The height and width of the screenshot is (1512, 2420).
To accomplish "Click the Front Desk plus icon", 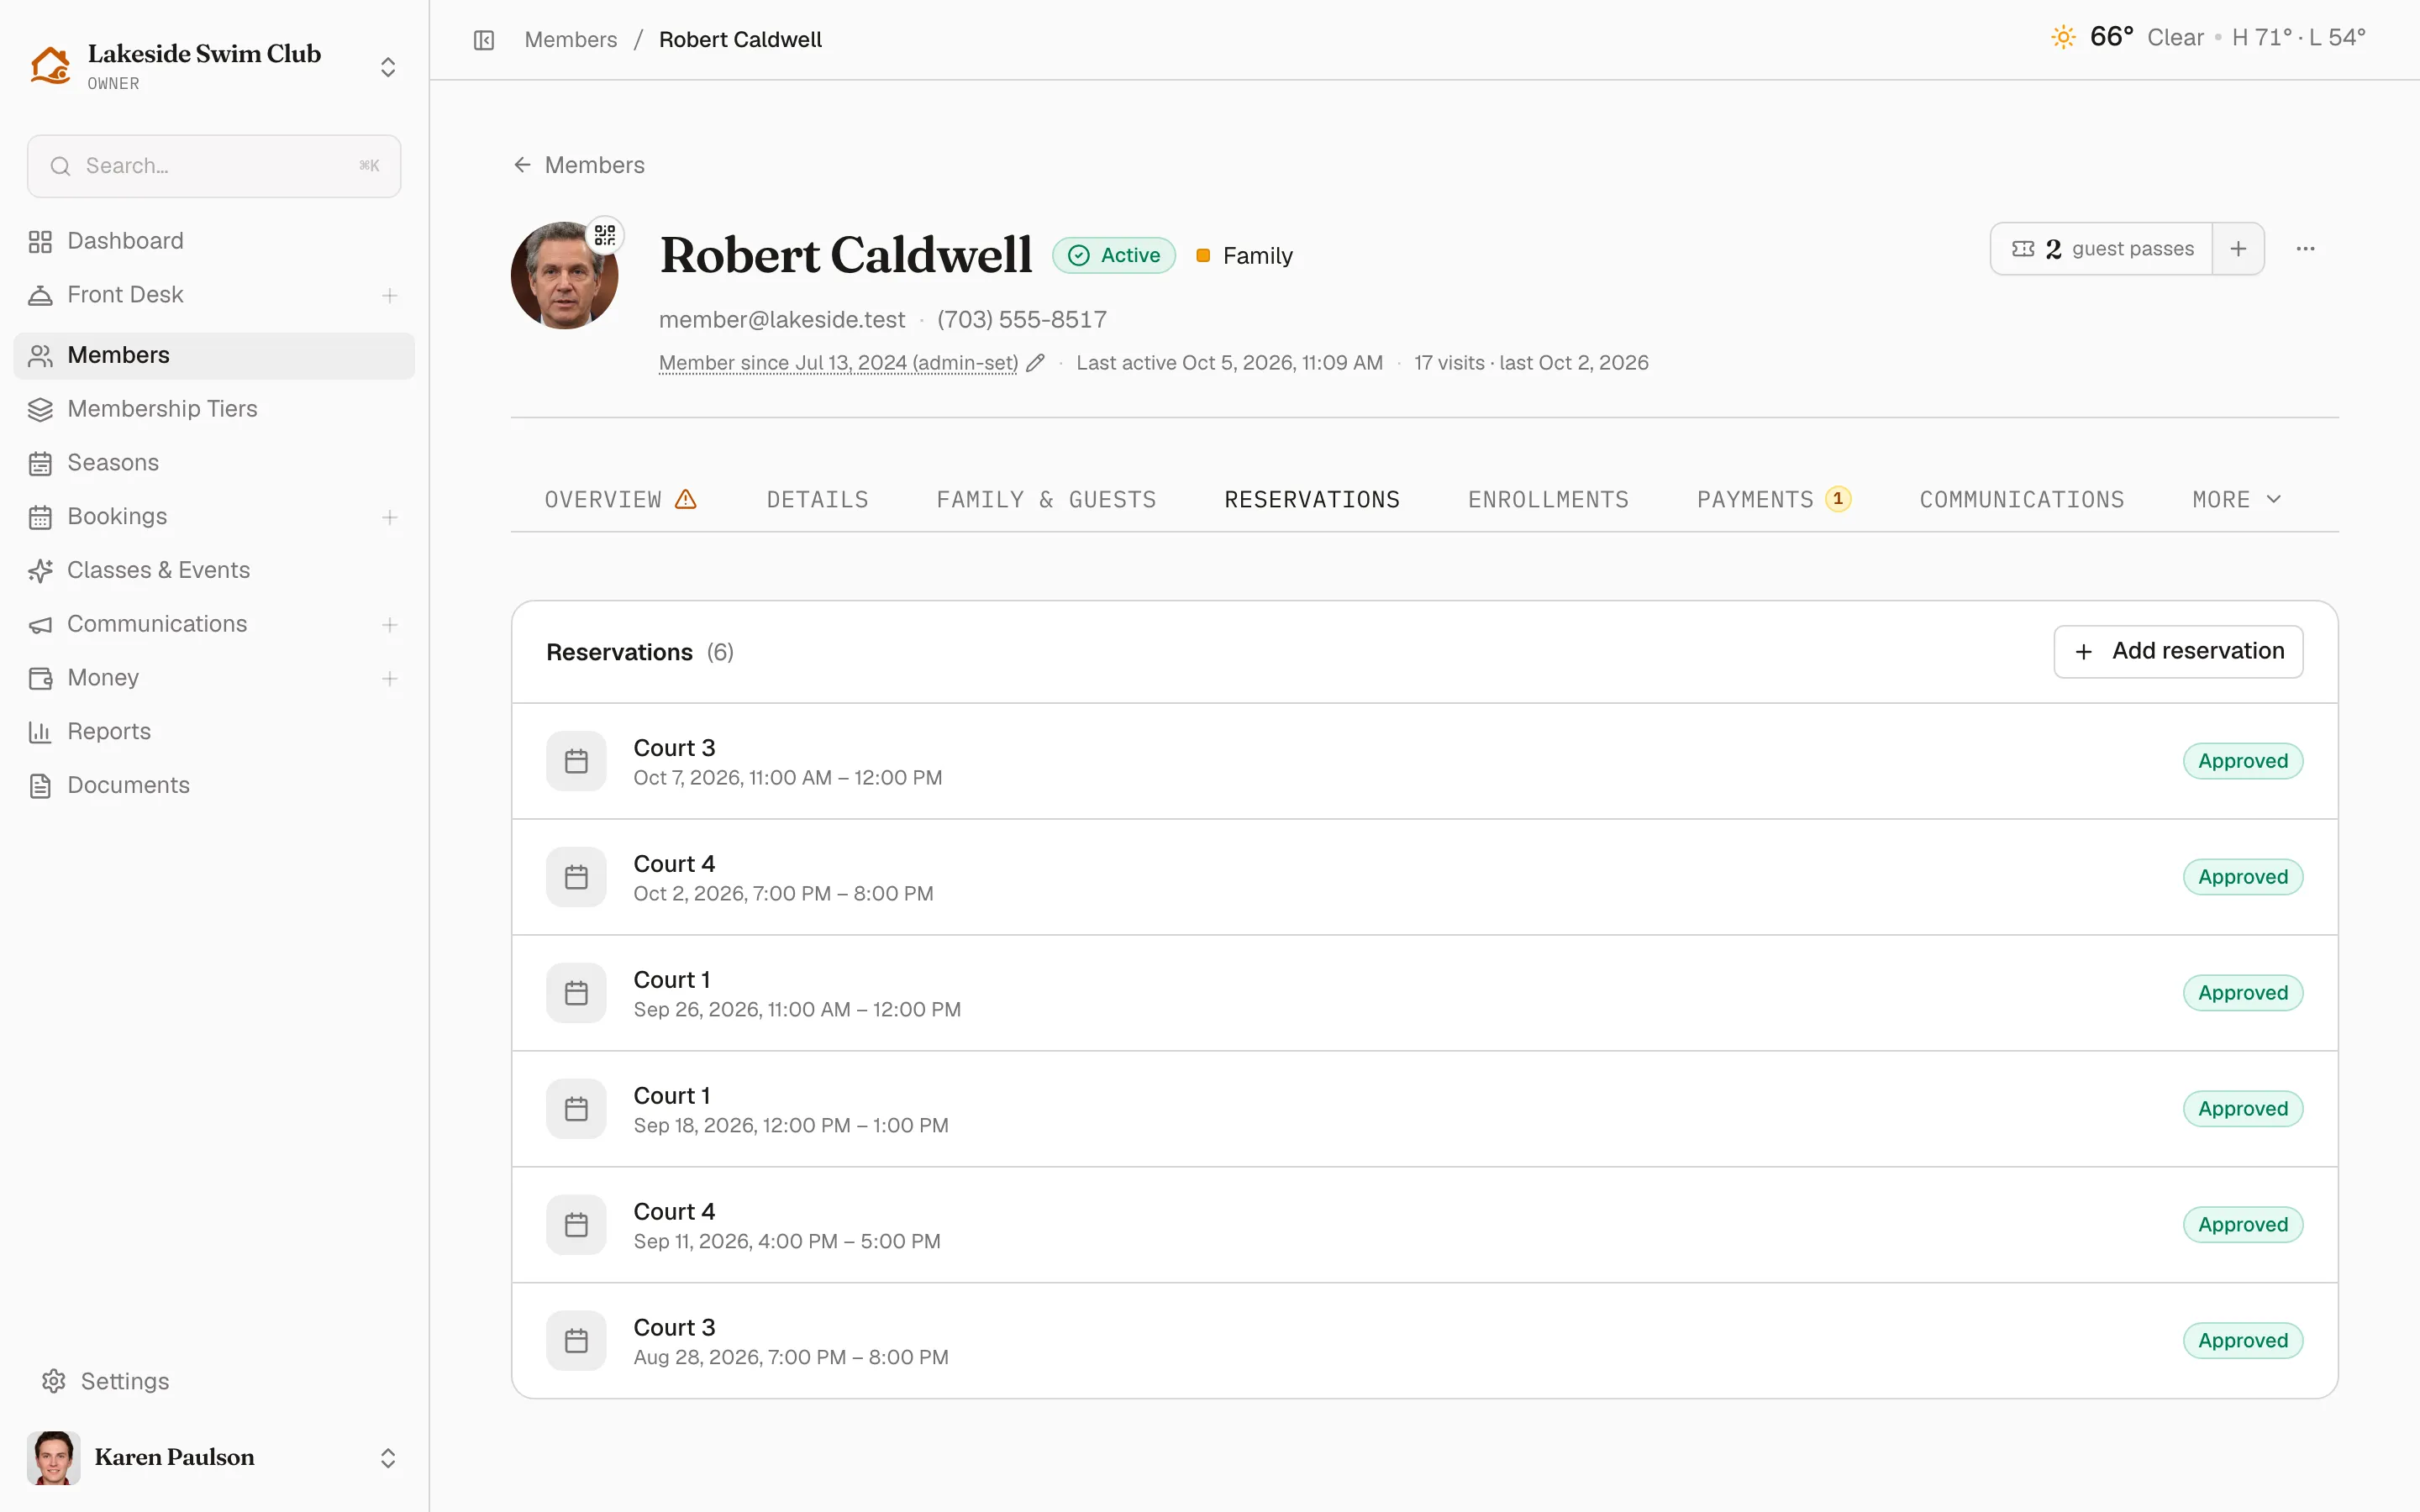I will click(x=390, y=295).
